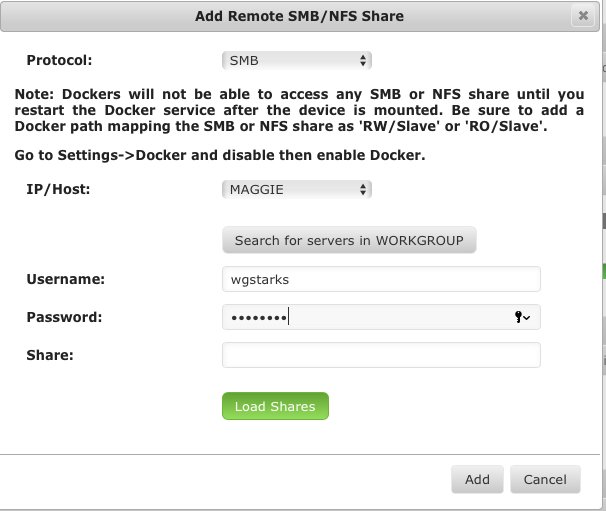
Task: Click the empty Share input field
Action: point(381,355)
